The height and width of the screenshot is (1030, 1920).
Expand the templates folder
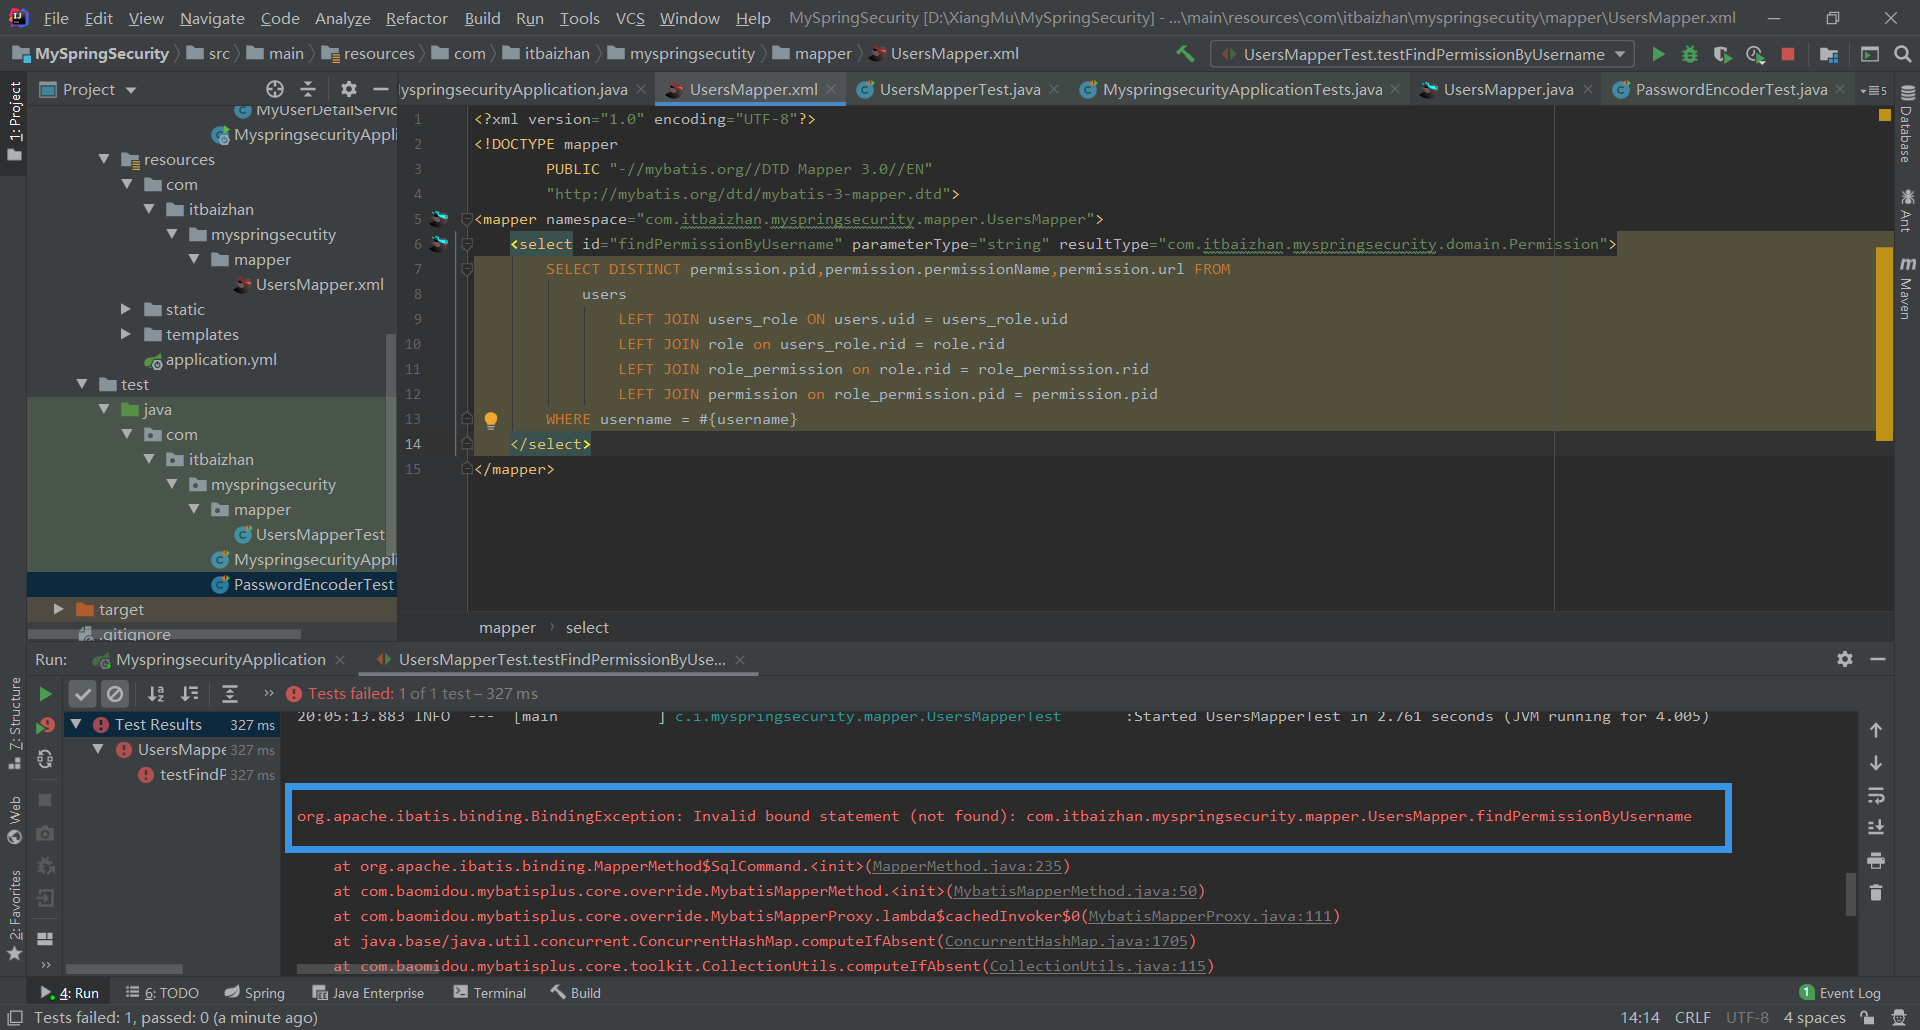tap(126, 334)
